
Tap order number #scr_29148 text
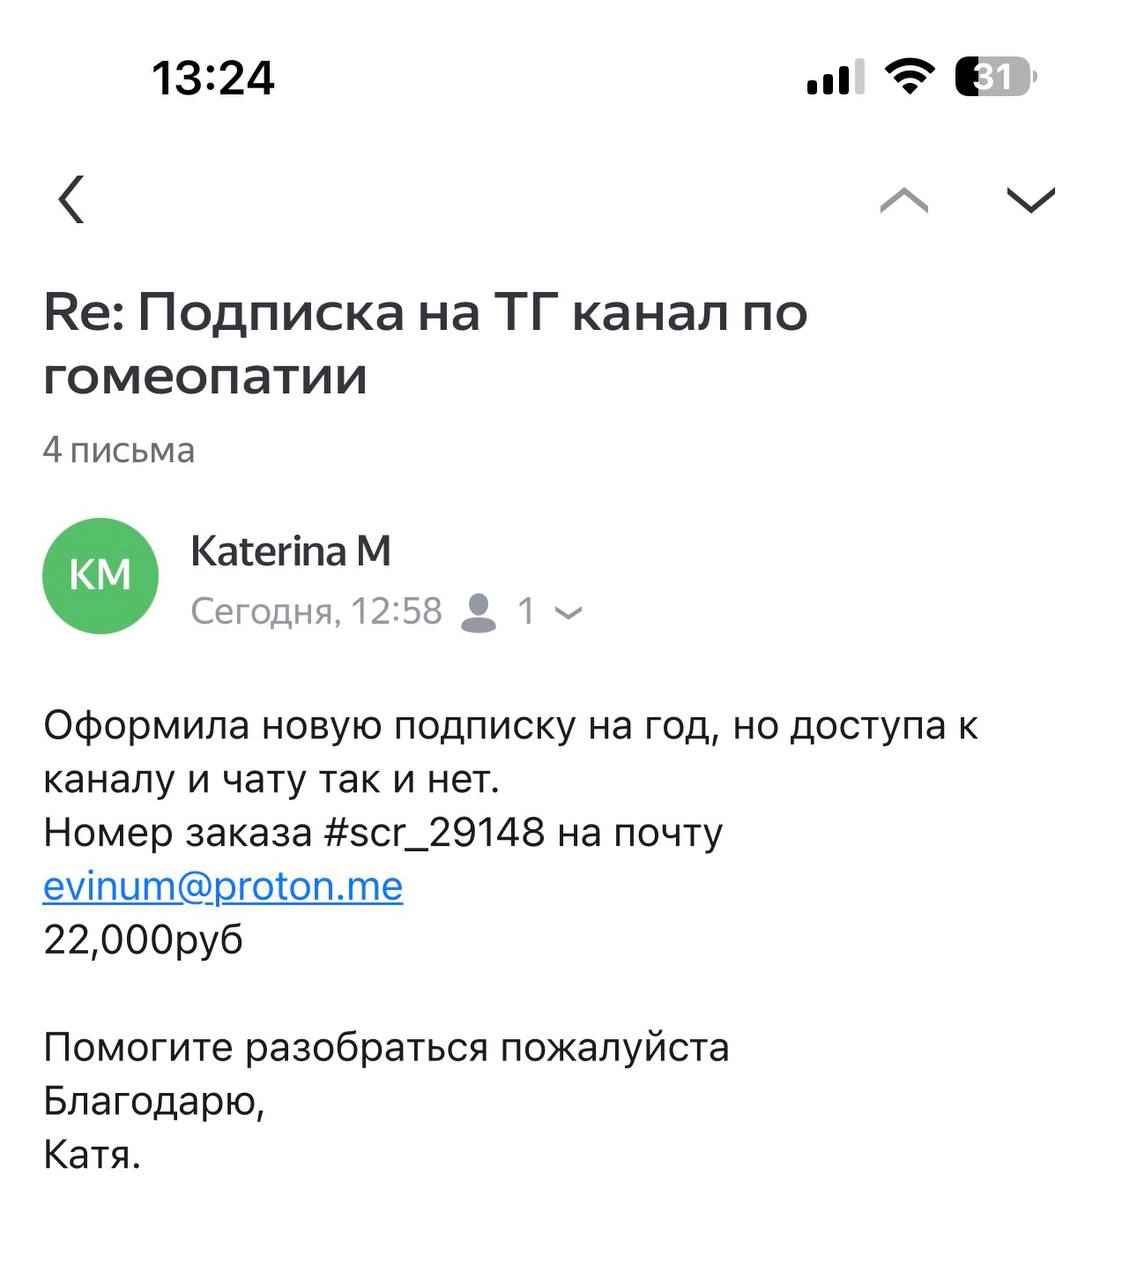[434, 832]
